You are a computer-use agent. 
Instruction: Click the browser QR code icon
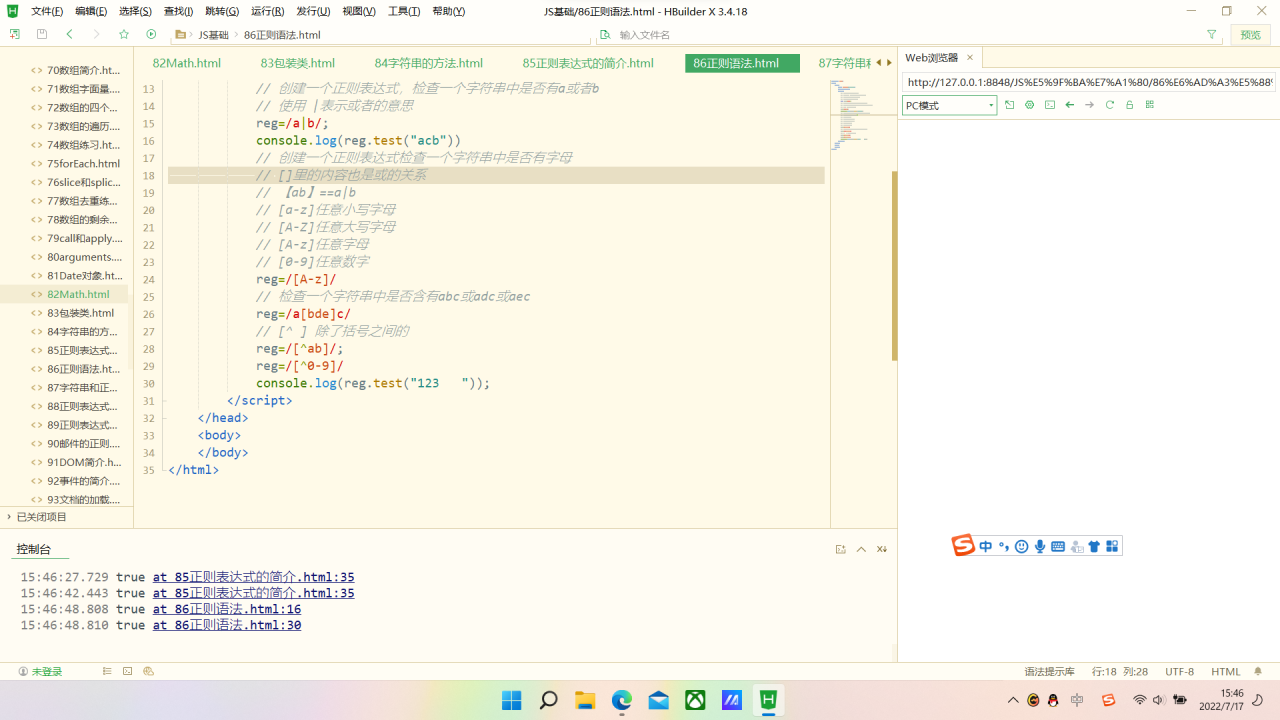1149,105
